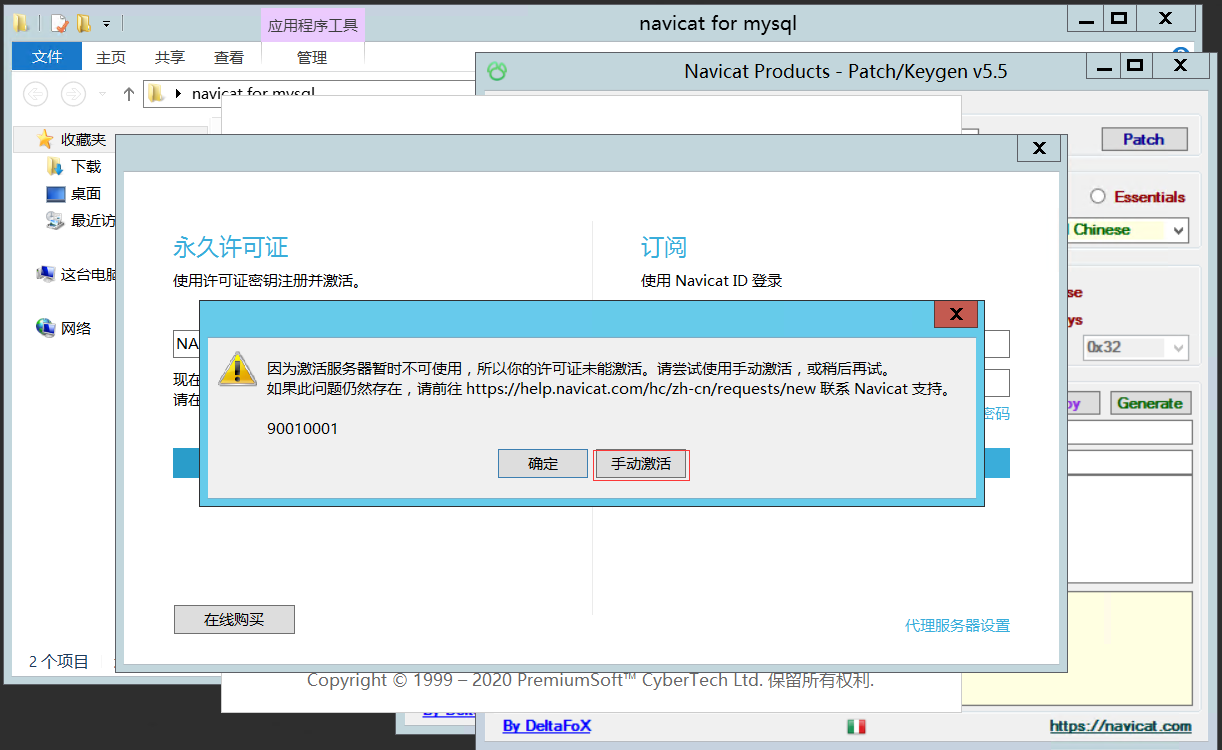Click Explorer back navigation arrow

[x=35, y=94]
